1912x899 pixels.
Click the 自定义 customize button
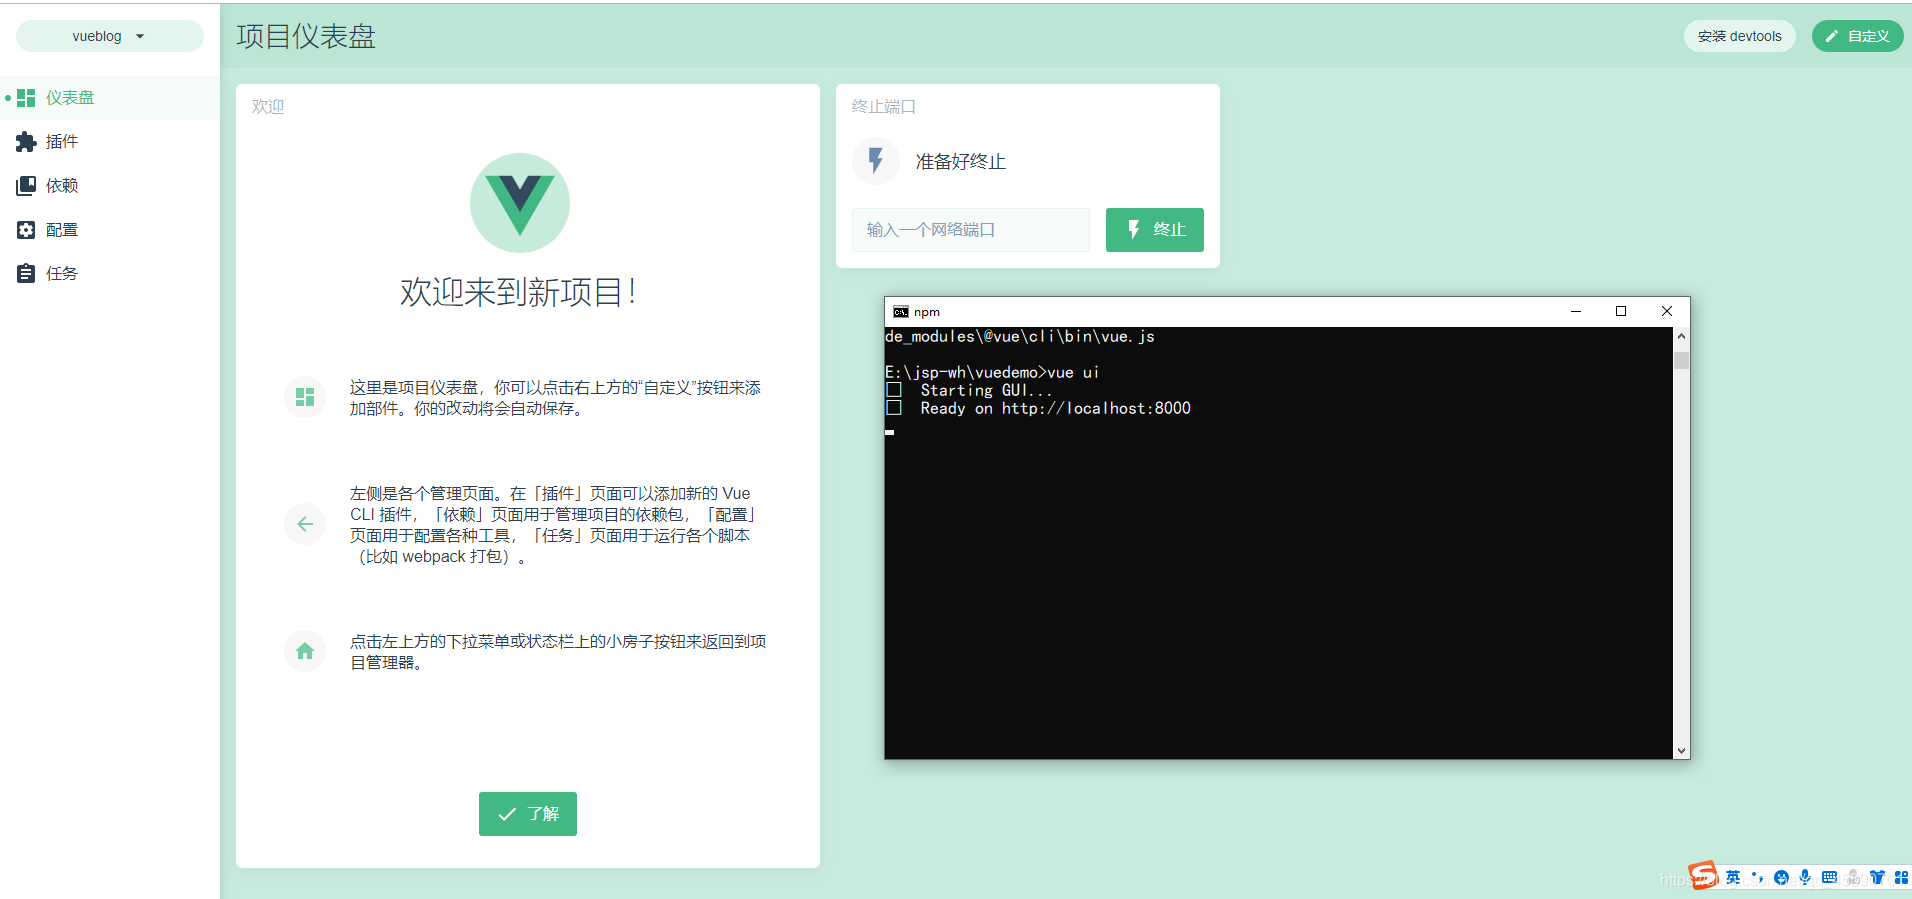click(1858, 36)
